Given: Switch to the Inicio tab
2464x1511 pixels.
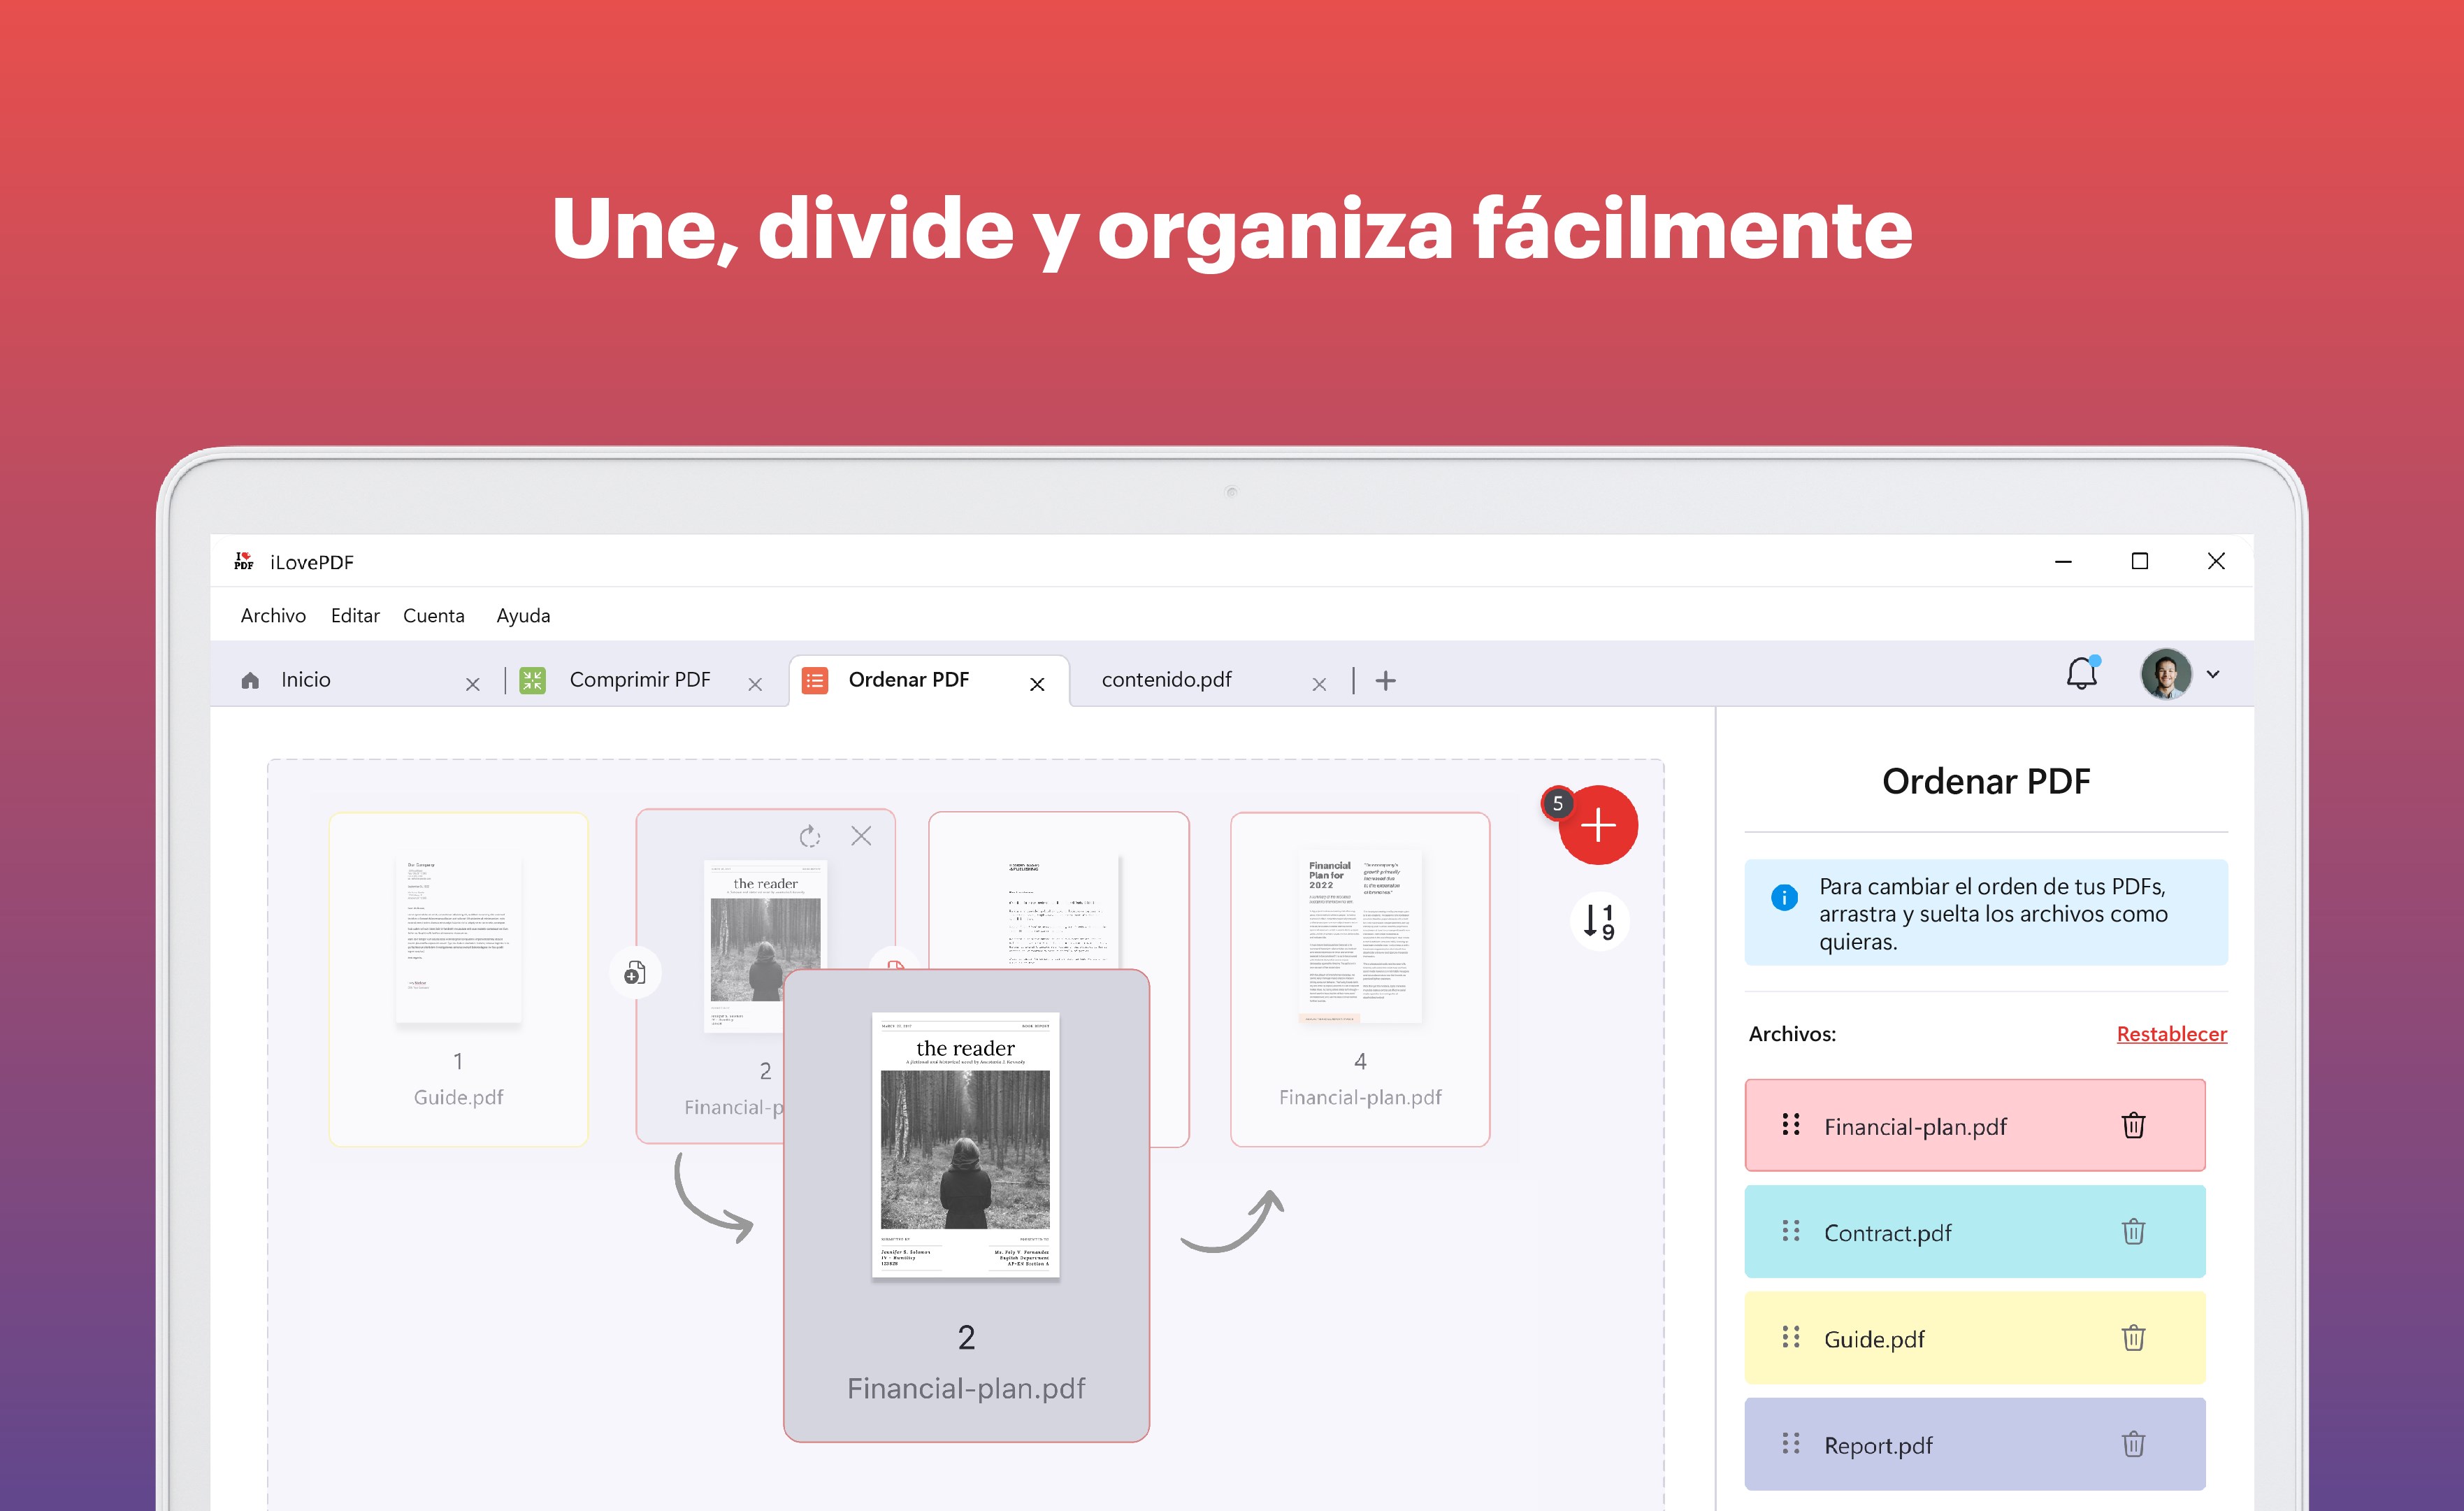Looking at the screenshot, I should (360, 680).
